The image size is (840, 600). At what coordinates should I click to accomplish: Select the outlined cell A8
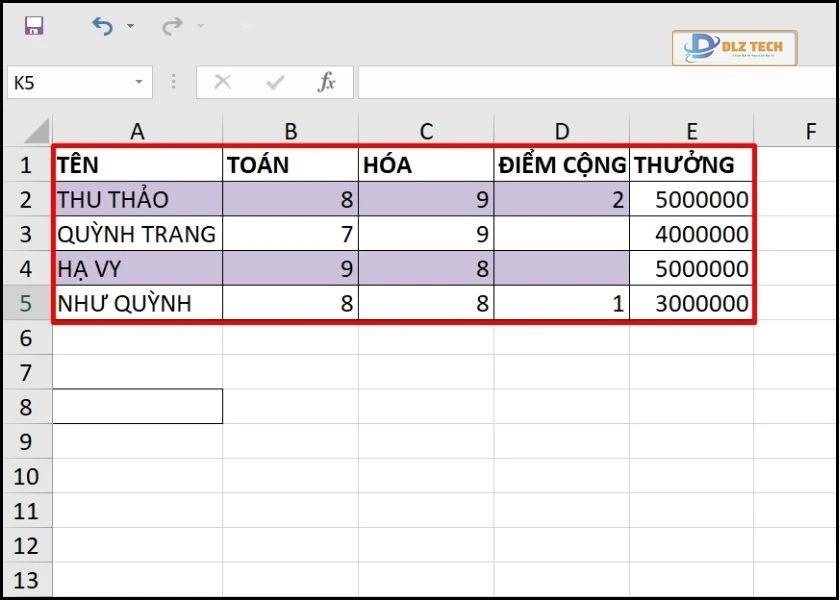pyautogui.click(x=137, y=406)
